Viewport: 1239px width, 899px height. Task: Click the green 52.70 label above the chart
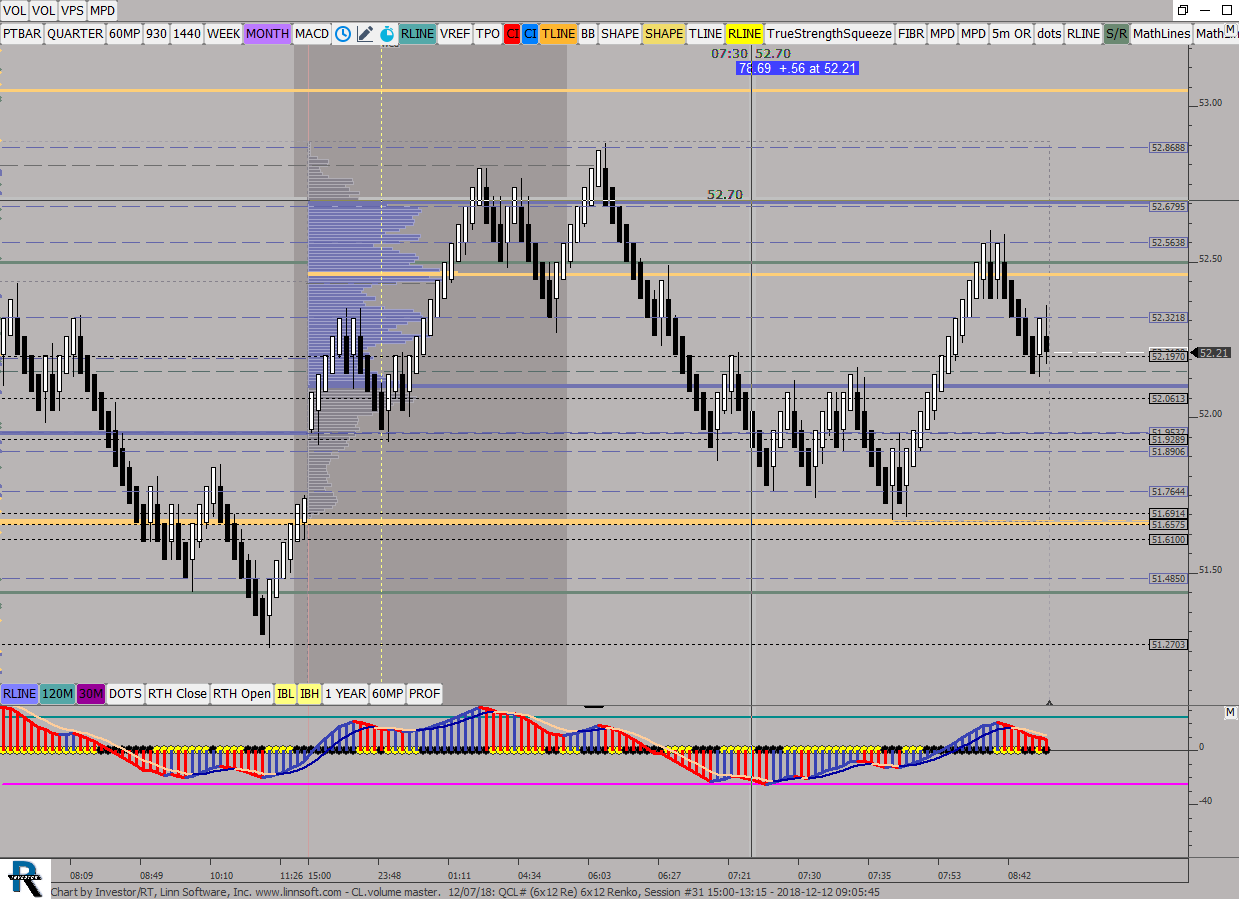click(724, 195)
